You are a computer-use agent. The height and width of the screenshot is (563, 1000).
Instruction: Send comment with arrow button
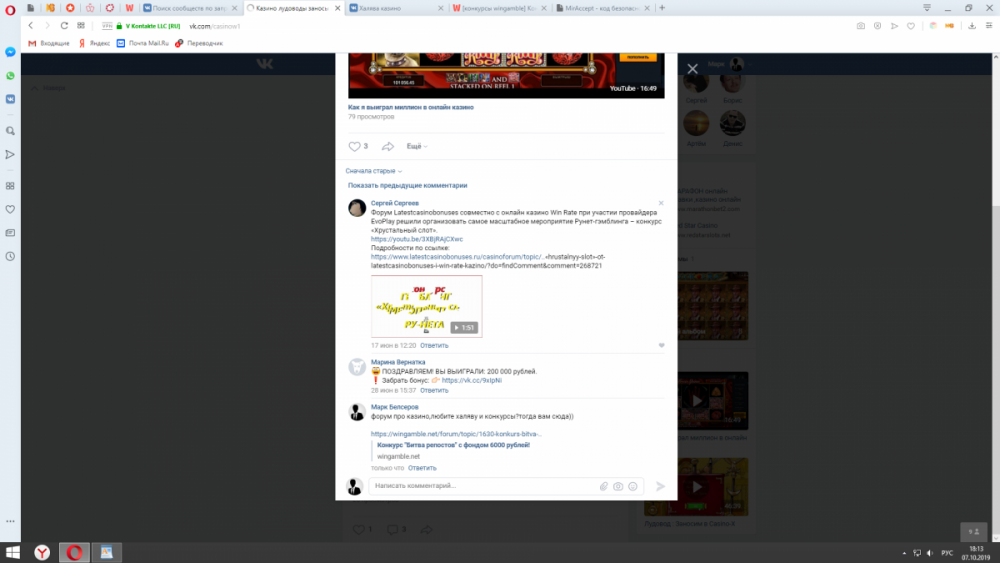(661, 486)
